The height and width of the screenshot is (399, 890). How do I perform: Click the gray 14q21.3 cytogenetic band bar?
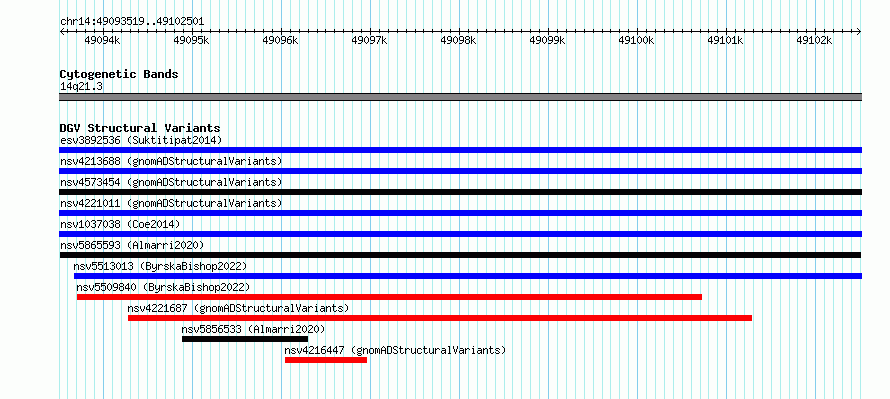(x=460, y=97)
